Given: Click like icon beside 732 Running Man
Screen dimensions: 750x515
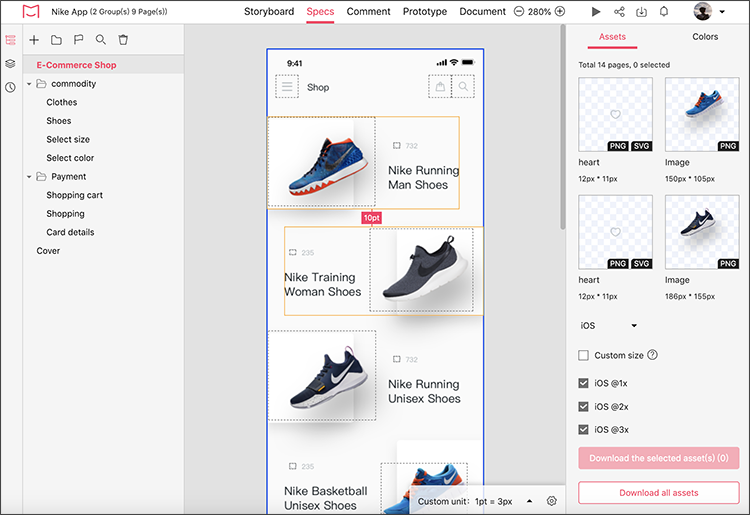Looking at the screenshot, I should (397, 145).
